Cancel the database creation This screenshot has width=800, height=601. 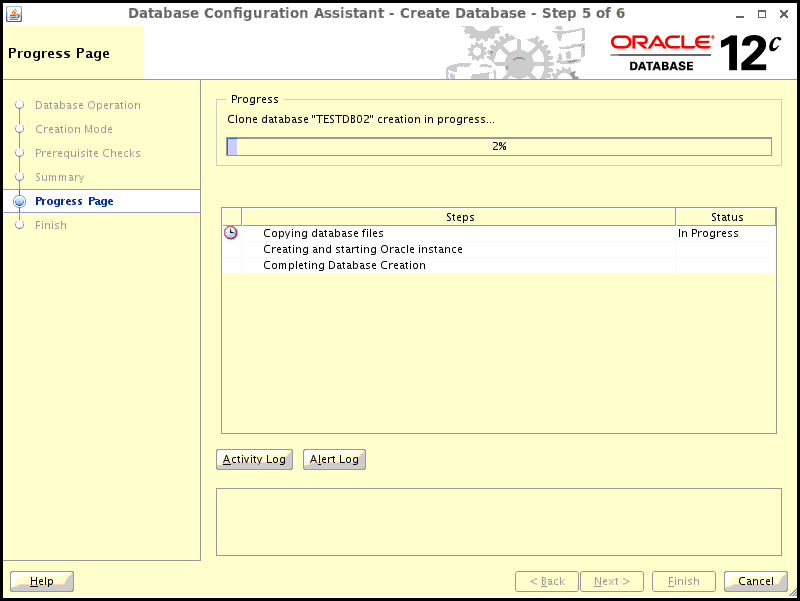pyautogui.click(x=756, y=581)
